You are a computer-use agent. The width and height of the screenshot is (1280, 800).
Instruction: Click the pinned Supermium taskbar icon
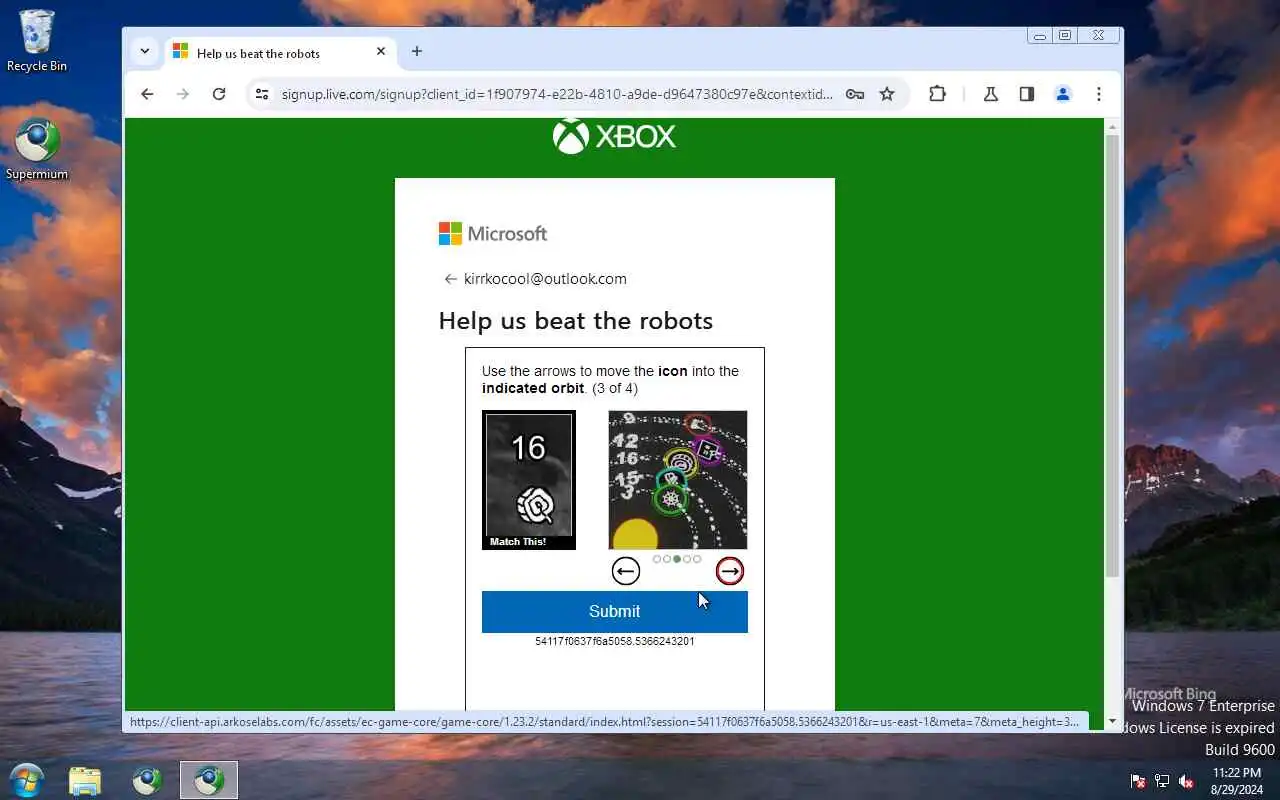click(x=147, y=780)
